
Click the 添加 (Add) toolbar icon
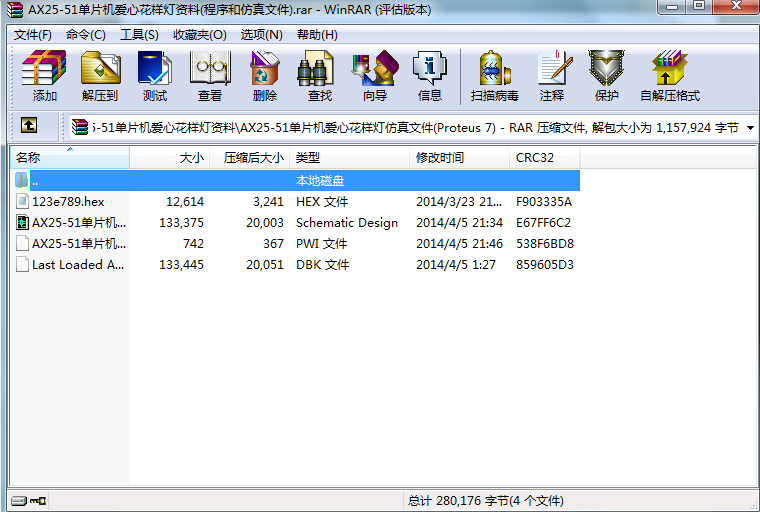(x=44, y=68)
